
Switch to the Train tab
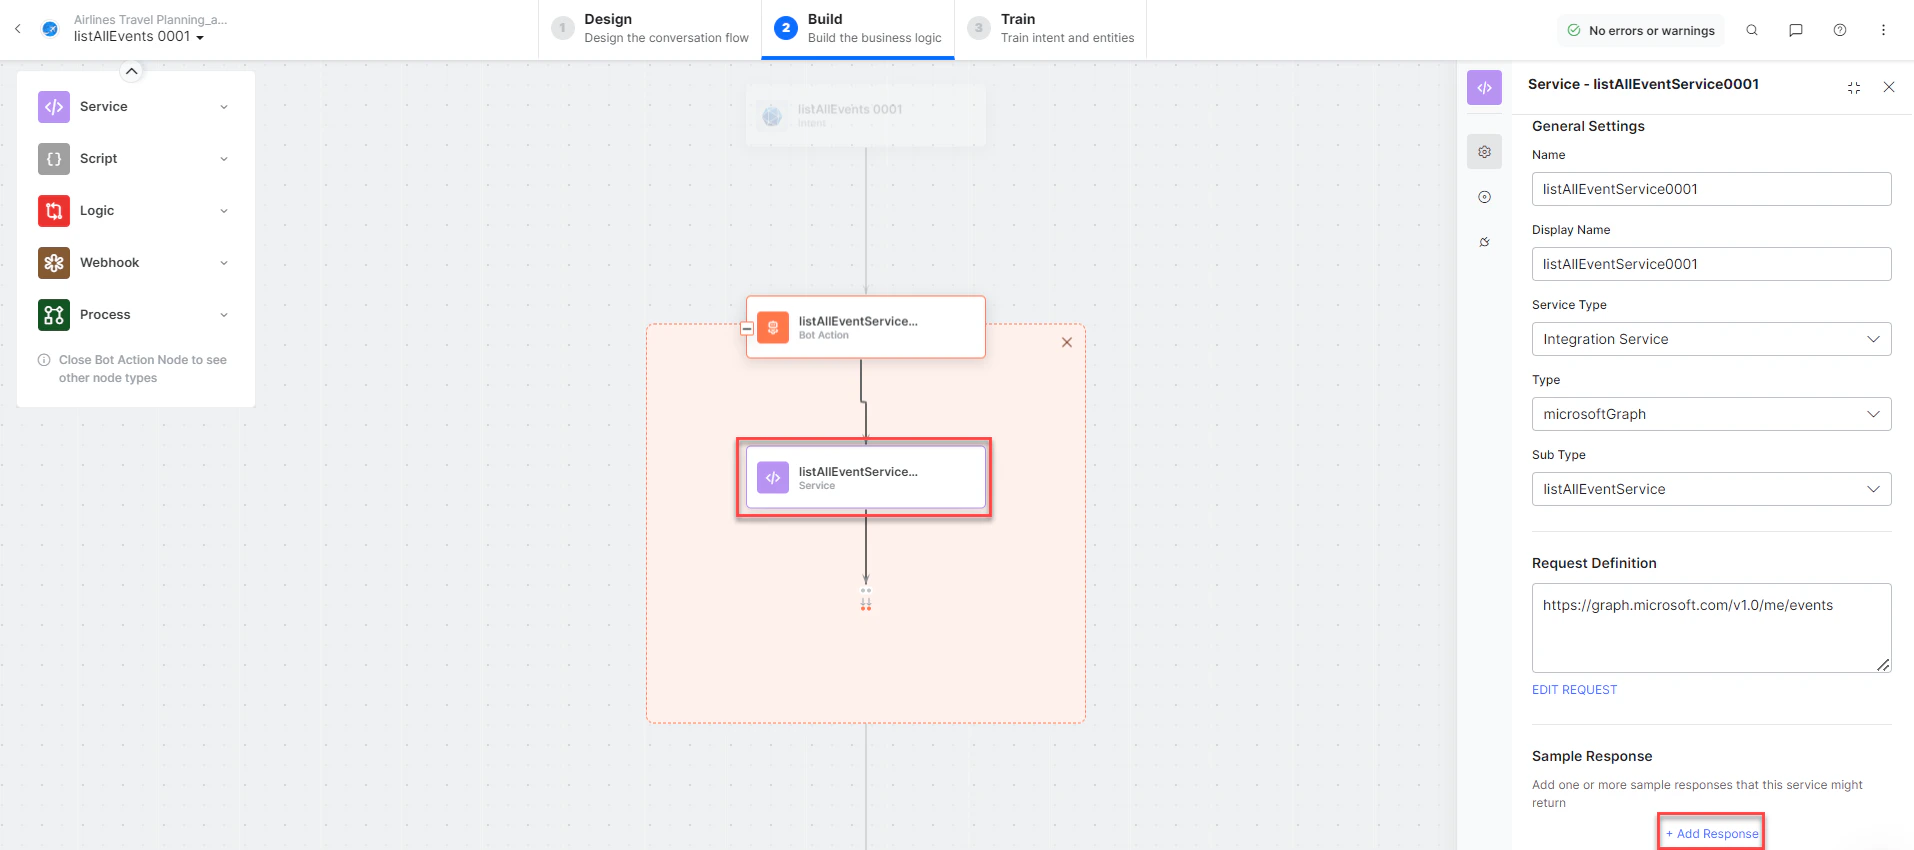coord(1051,29)
